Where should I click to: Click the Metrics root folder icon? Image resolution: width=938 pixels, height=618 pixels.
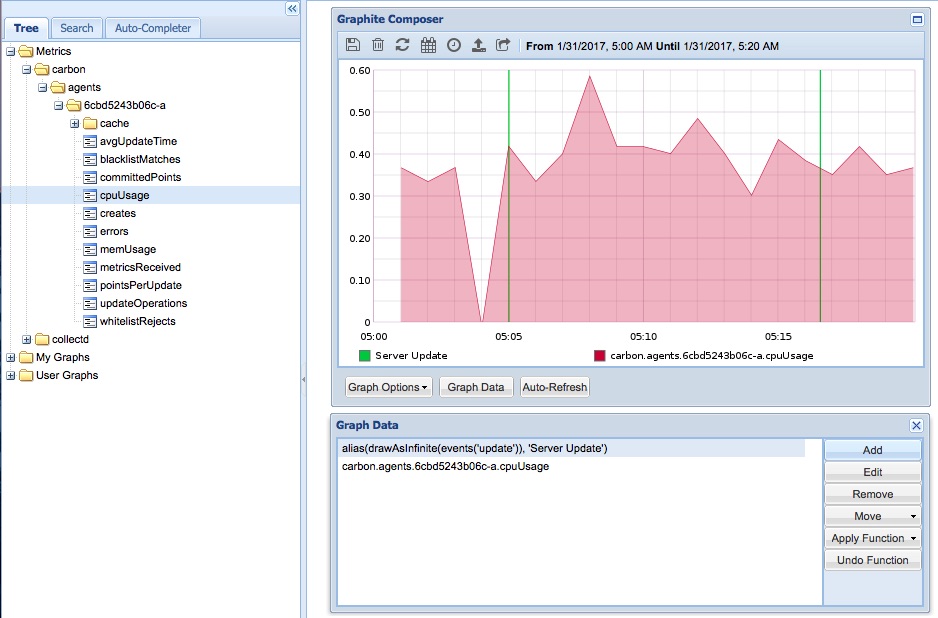26,51
